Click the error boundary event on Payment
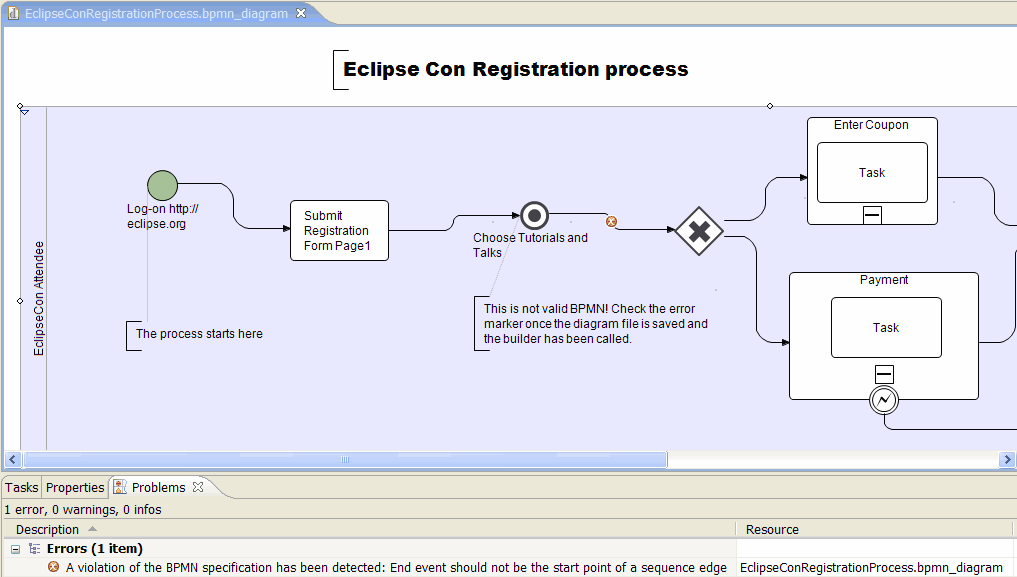 (x=884, y=400)
